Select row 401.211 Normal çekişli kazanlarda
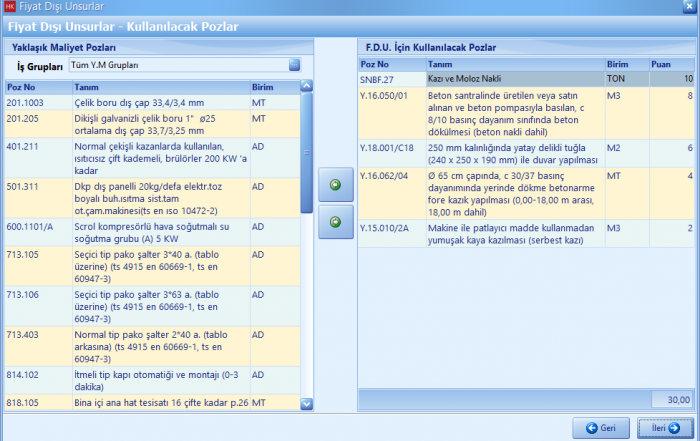Image resolution: width=700 pixels, height=441 pixels. click(x=150, y=158)
